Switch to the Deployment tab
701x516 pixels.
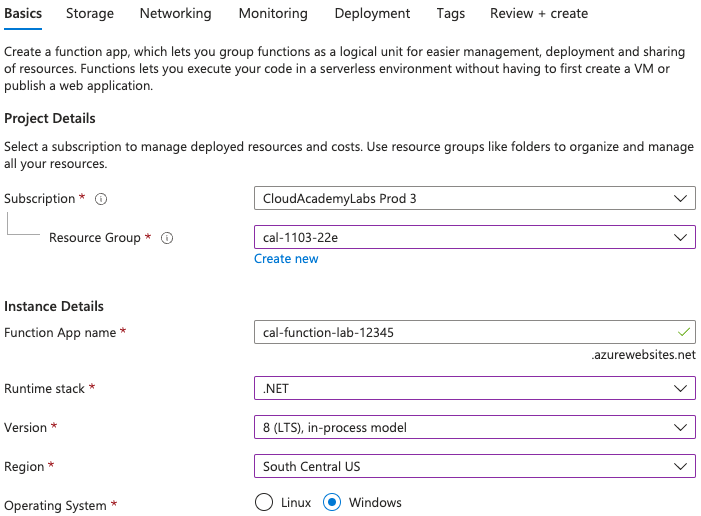click(372, 14)
